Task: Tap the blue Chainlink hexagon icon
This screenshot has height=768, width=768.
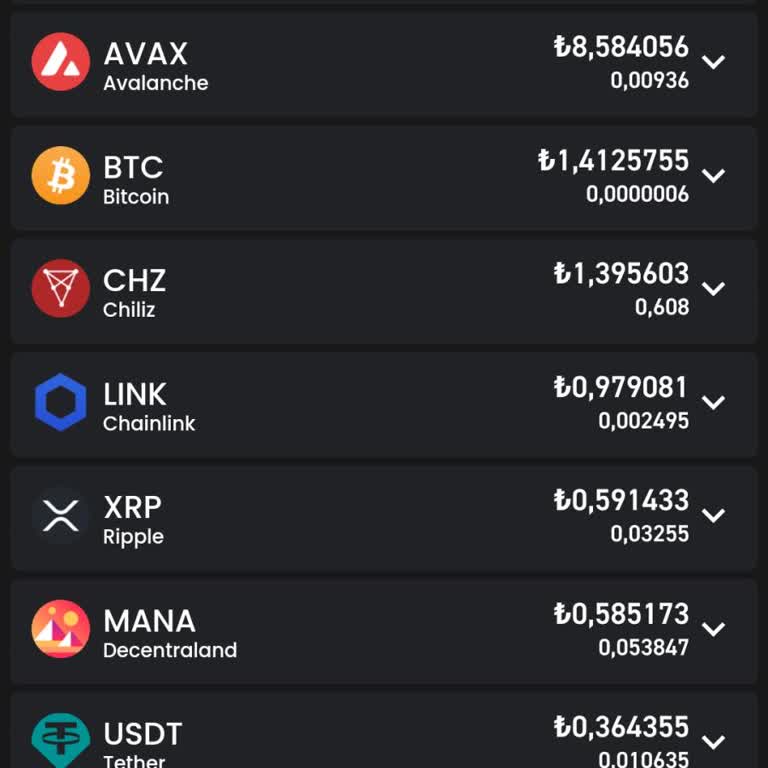Action: click(x=61, y=402)
